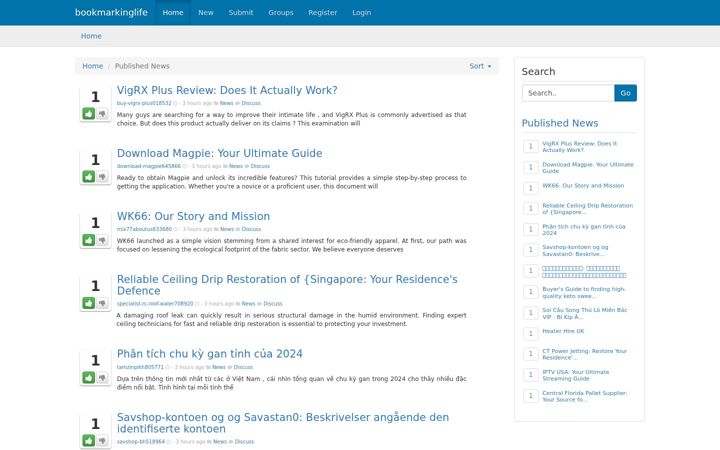Open sidebar link 'Heater Hire UK'
Image resolution: width=720 pixels, height=450 pixels.
[563, 331]
